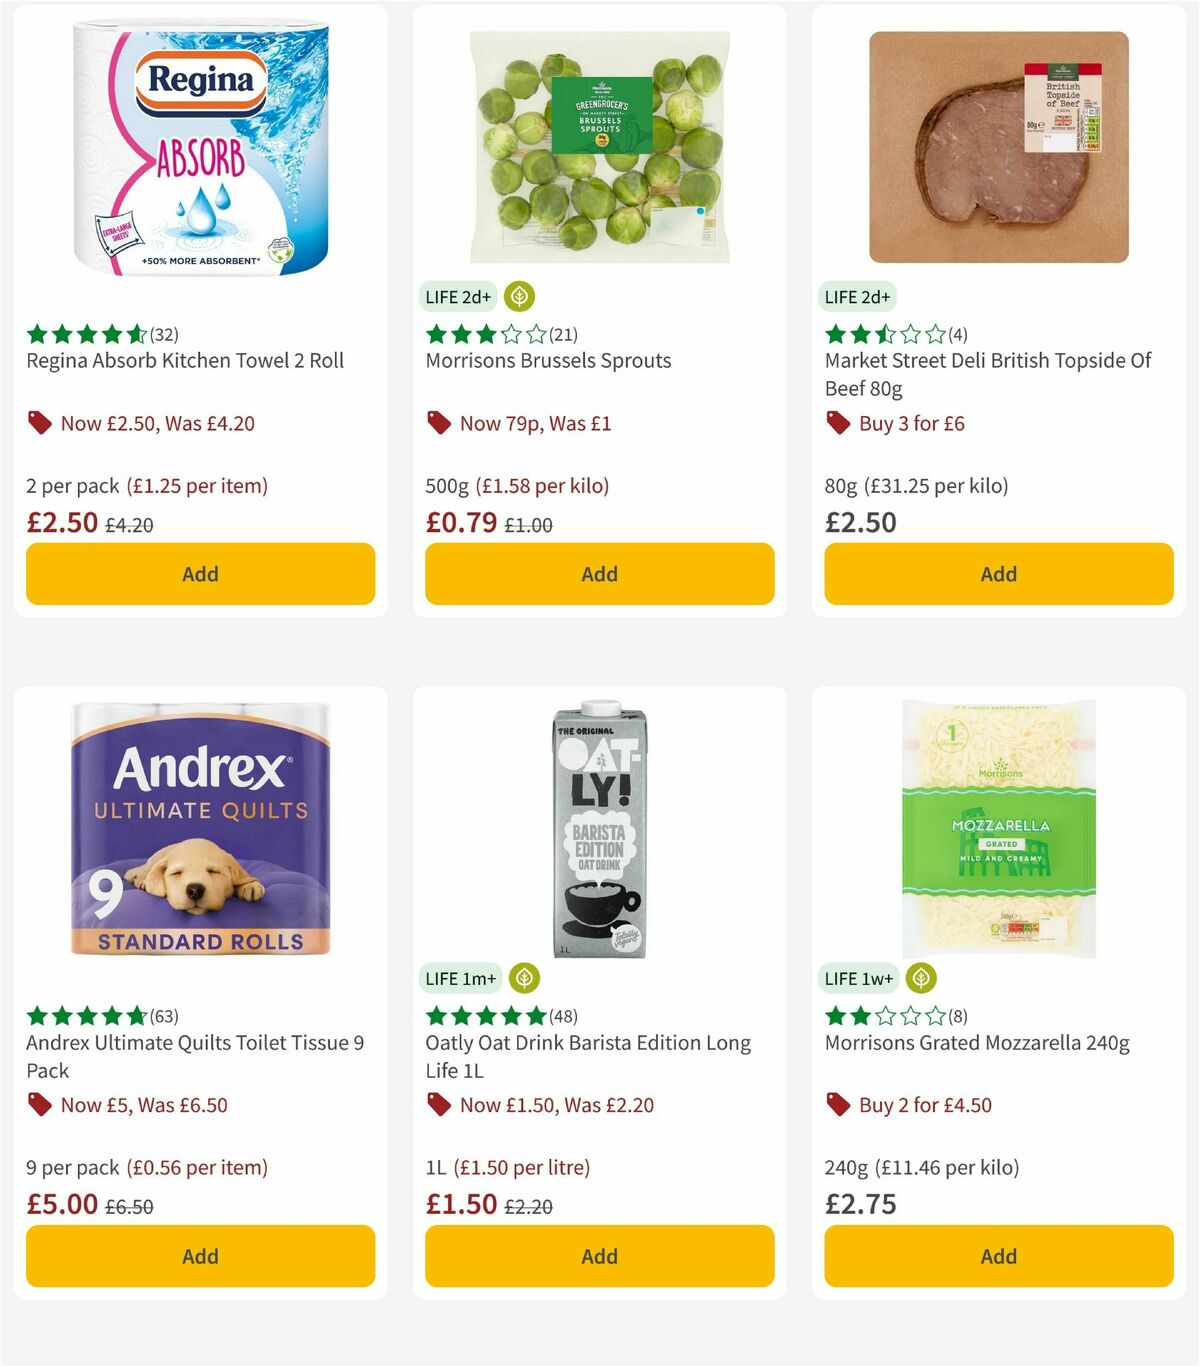Click the green leaf icon beside Brussels Sprouts LIFE badge

[x=521, y=296]
